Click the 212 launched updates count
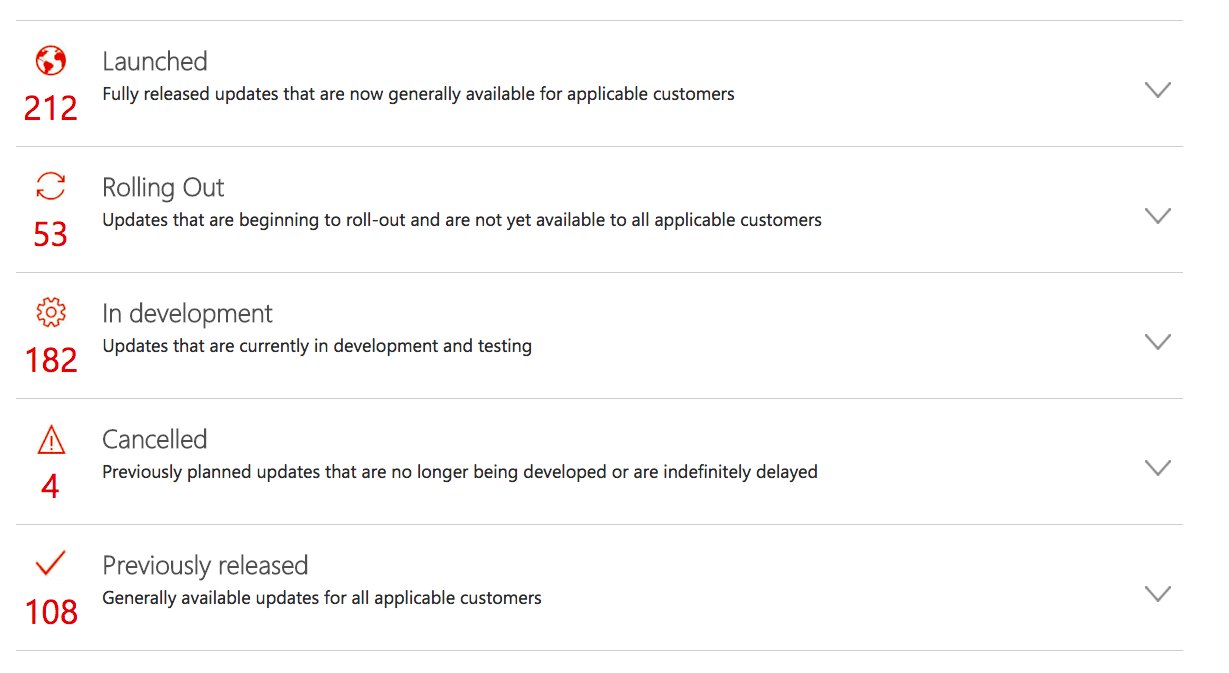Screen dimensions: 1229x673 click(x=51, y=108)
